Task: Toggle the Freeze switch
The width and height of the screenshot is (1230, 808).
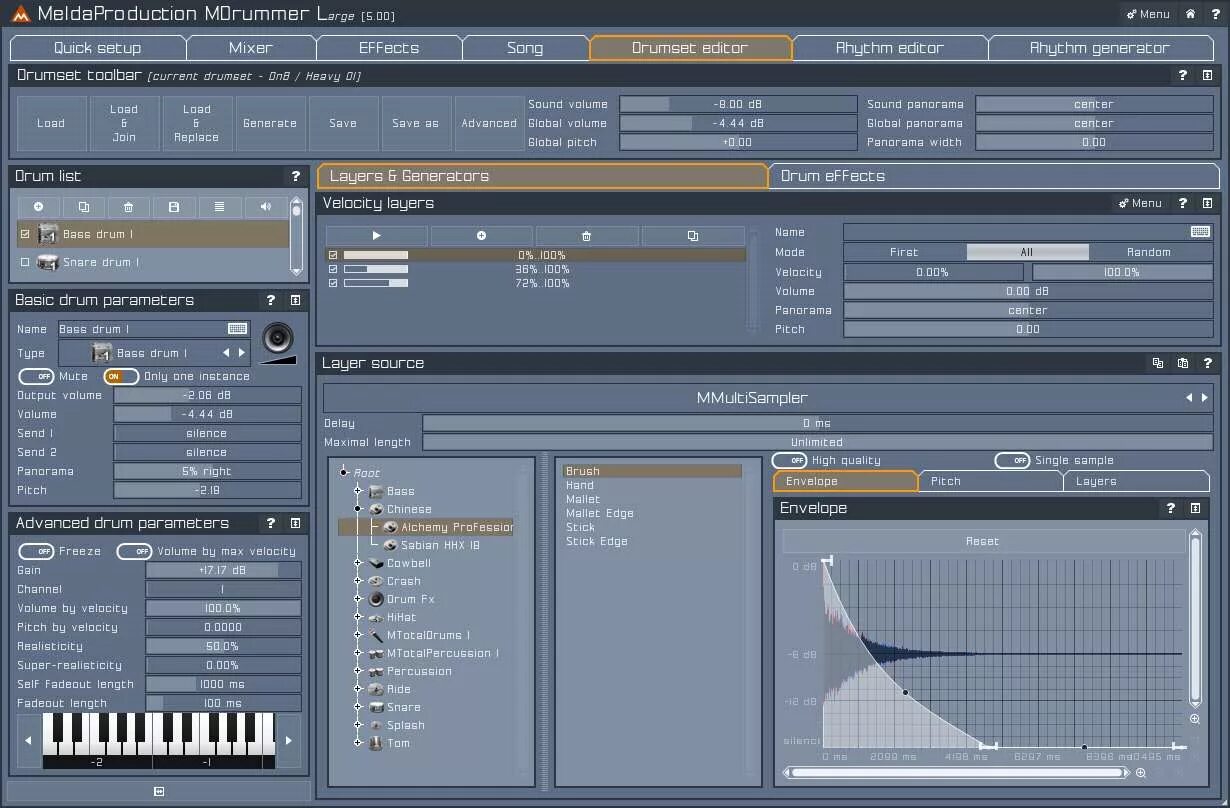Action: (37, 551)
